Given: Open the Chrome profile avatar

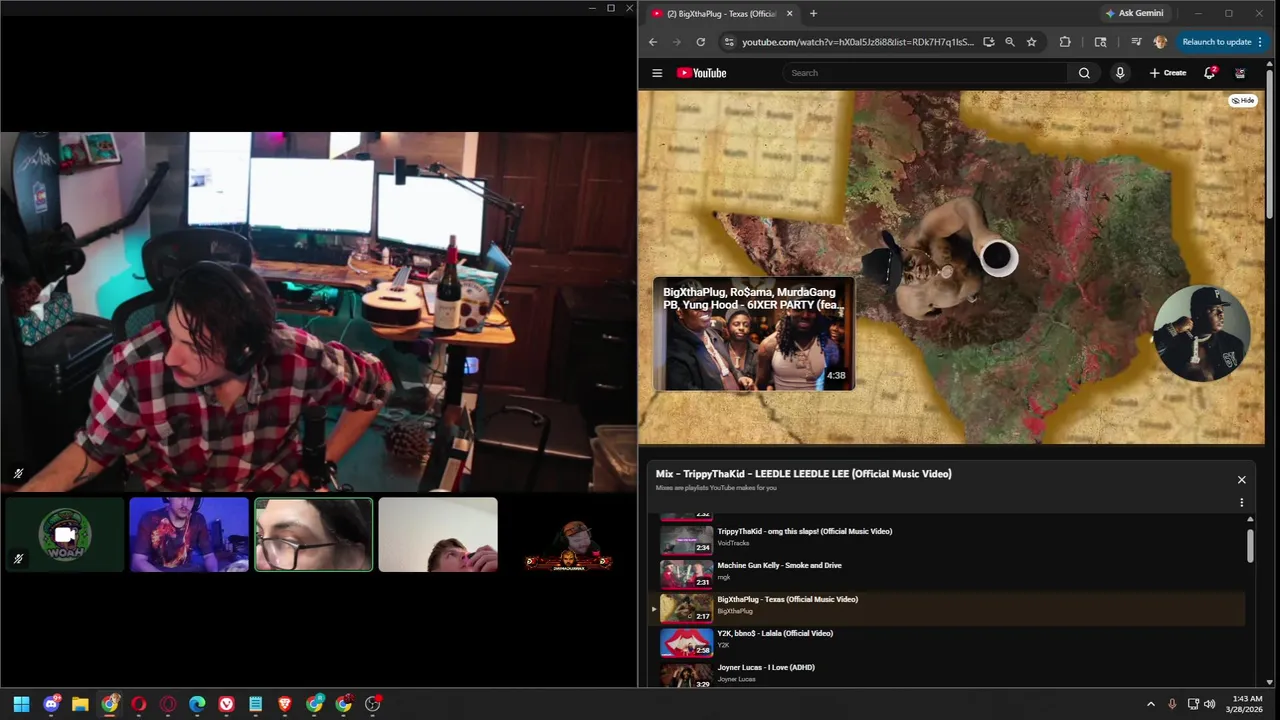Looking at the screenshot, I should click(x=1160, y=42).
